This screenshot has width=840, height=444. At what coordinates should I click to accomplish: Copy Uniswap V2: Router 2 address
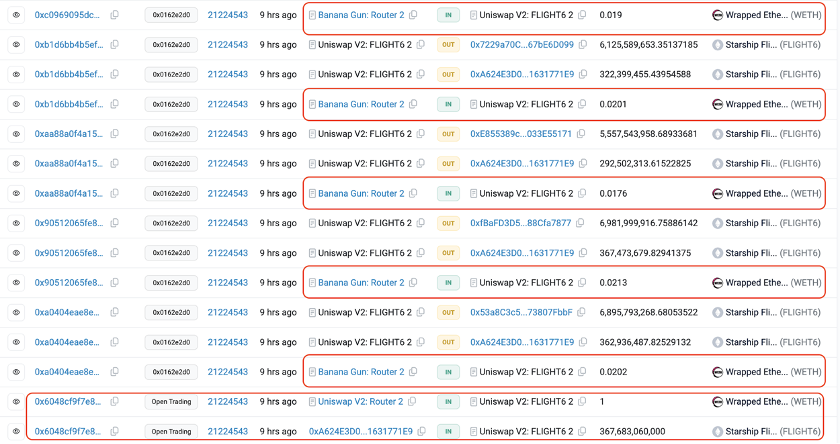pos(412,401)
